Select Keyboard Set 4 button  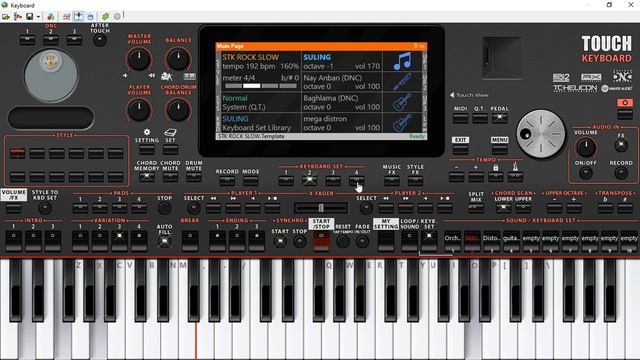(356, 181)
